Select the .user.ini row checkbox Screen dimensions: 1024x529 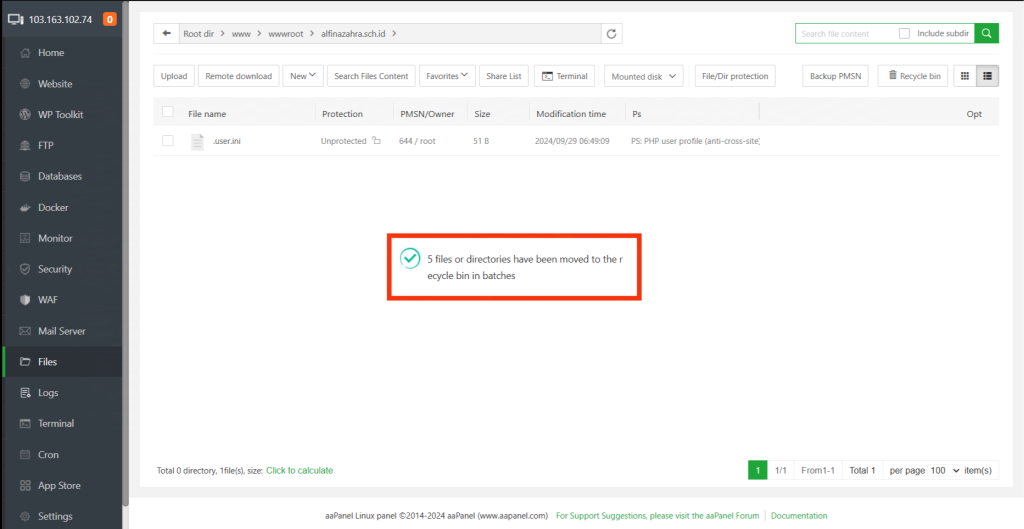click(168, 141)
